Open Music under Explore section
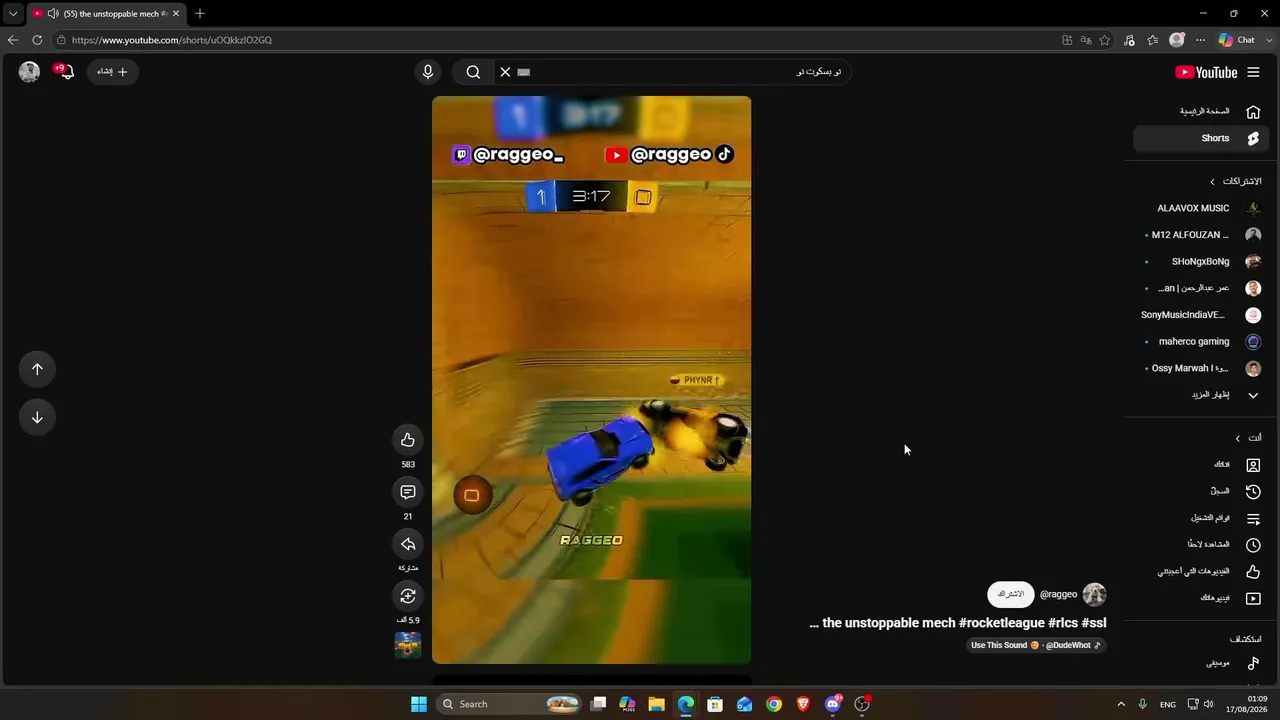Screen dimensions: 1280x720 click(1201, 663)
